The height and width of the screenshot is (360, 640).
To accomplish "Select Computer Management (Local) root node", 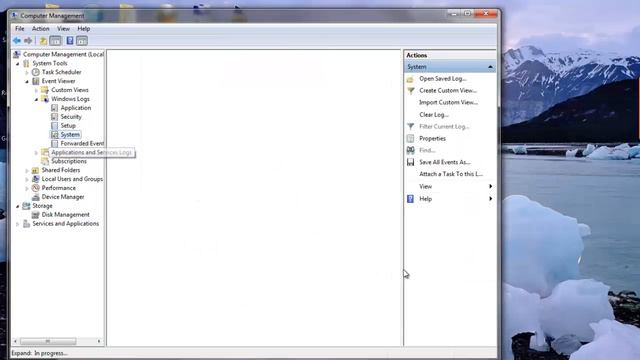I will coord(63,54).
